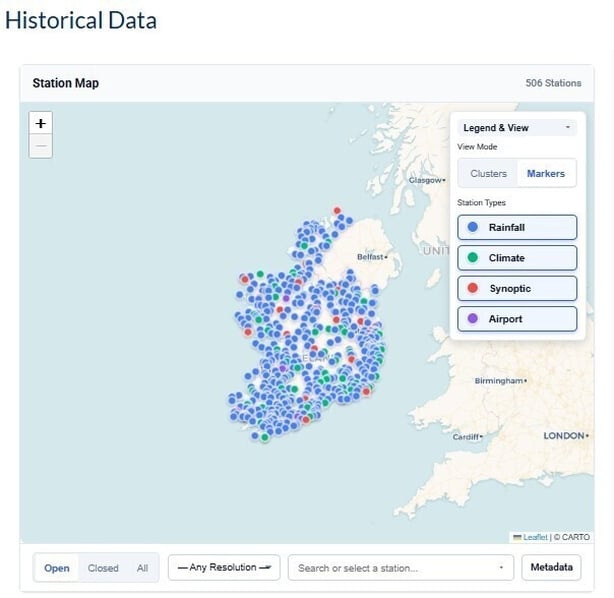Viewport: 614px width, 598px height.
Task: Click the LONDON map label
Action: [564, 435]
